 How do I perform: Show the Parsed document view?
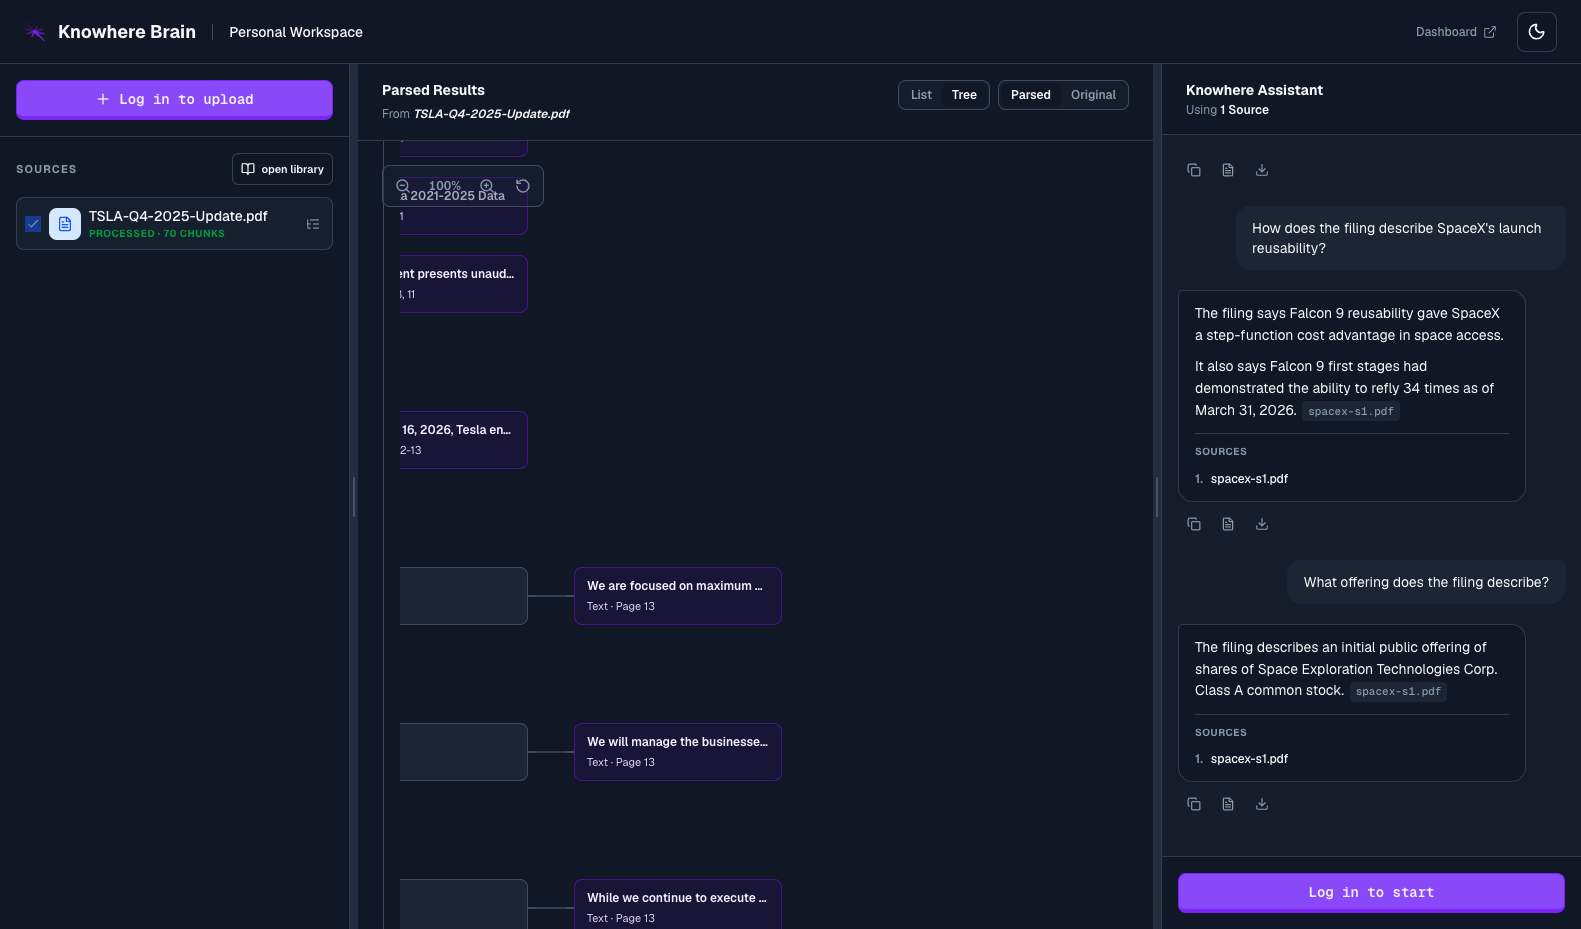click(x=1030, y=95)
